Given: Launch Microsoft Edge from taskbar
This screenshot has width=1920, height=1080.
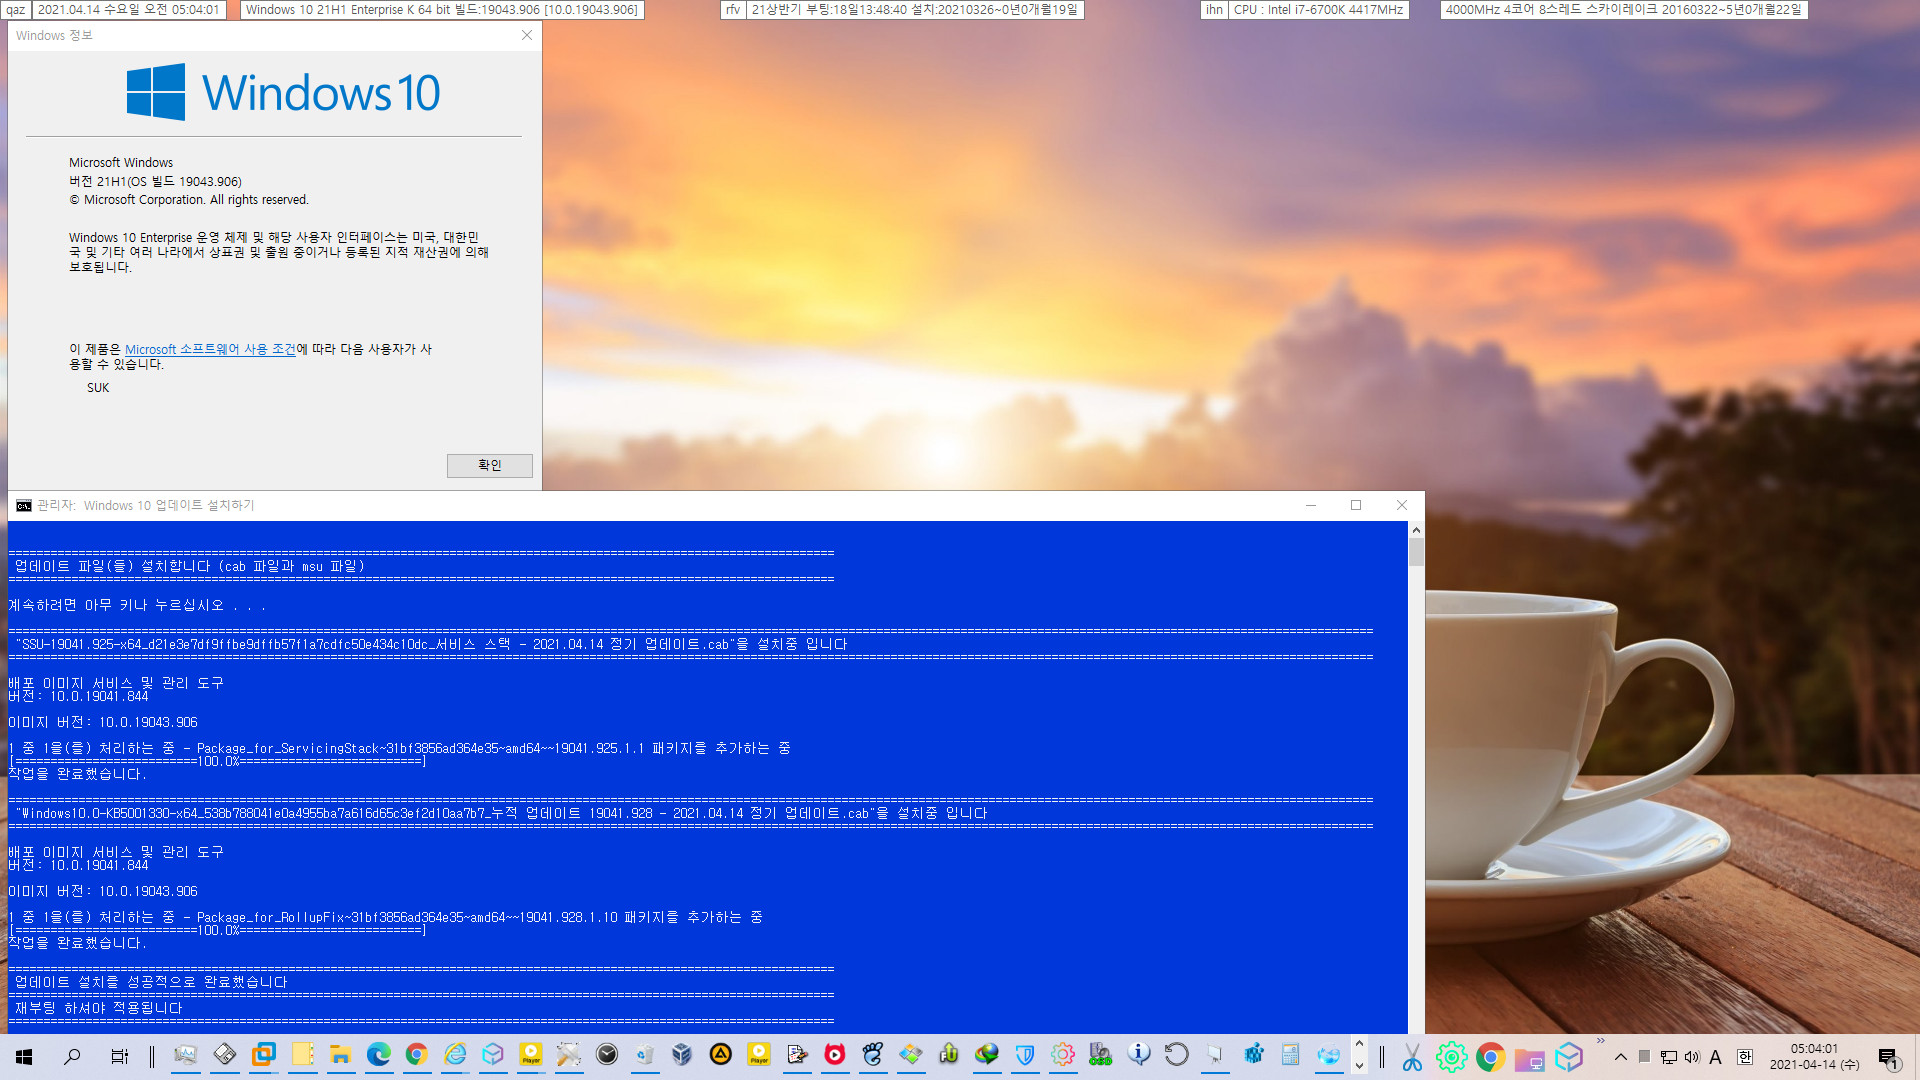Looking at the screenshot, I should 378,1054.
